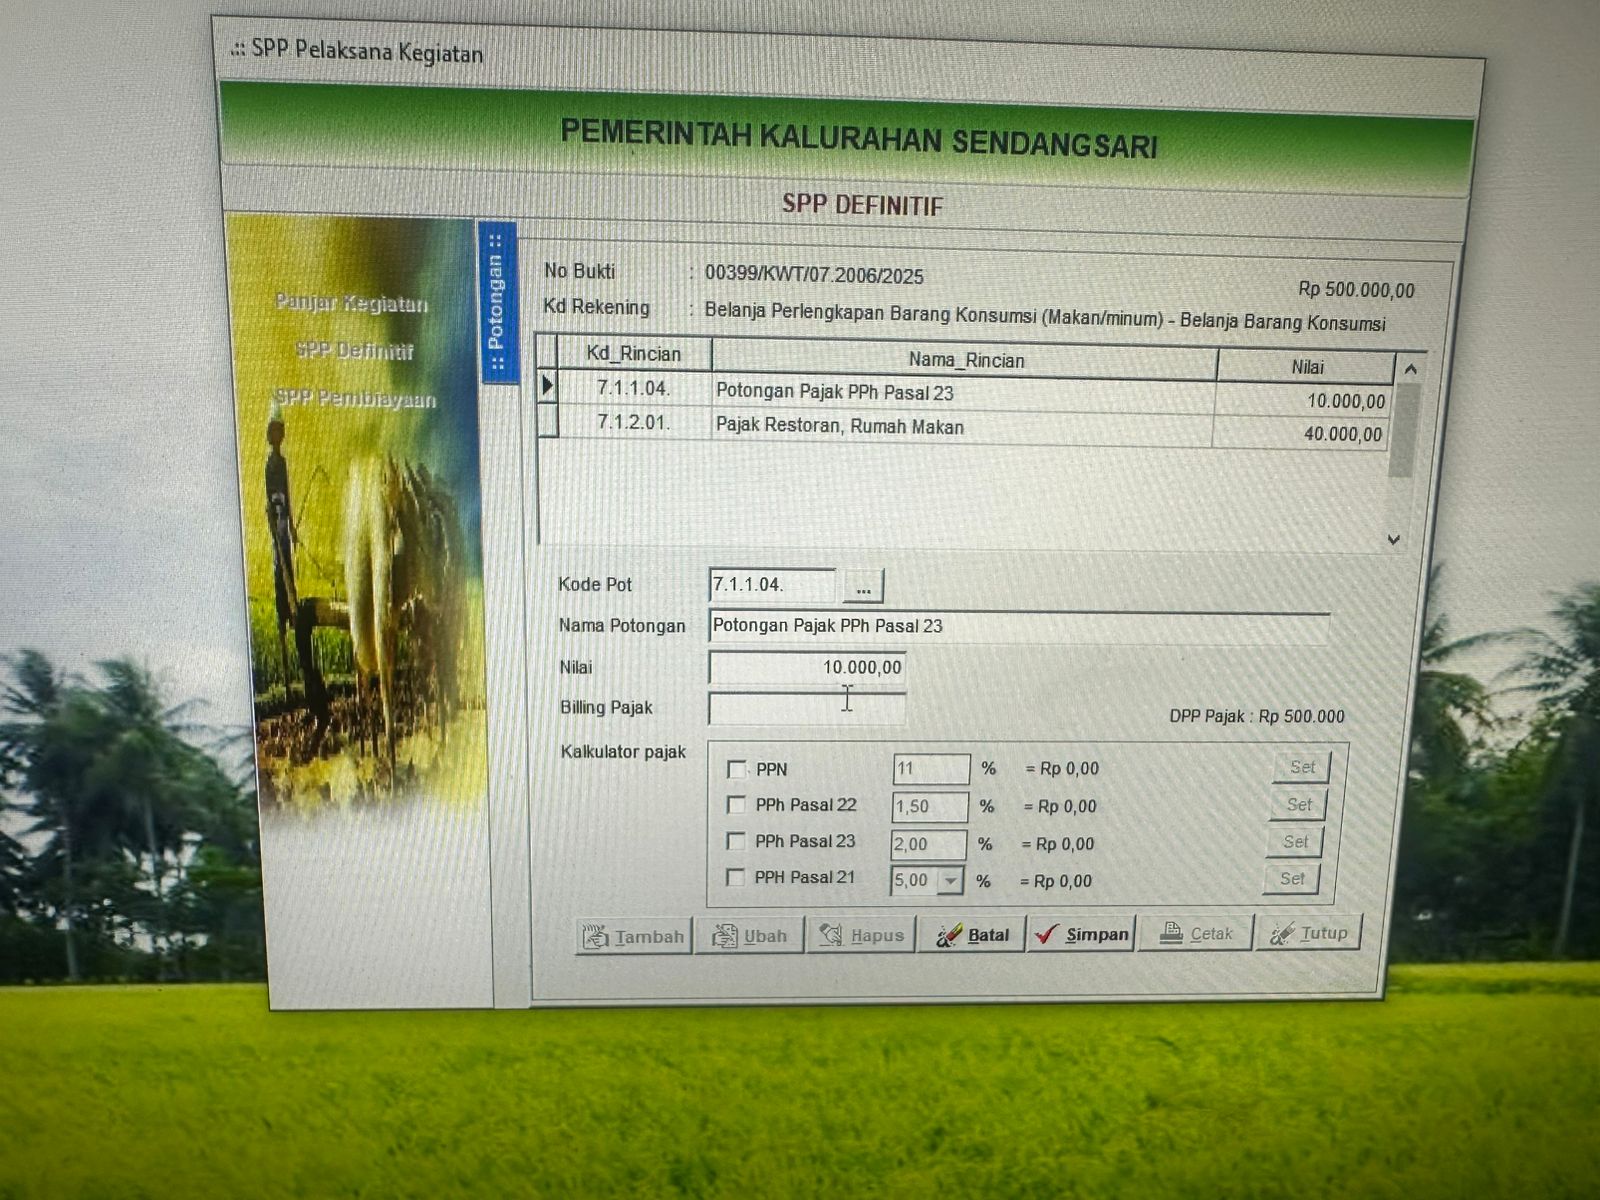
Task: Enable the PPN checkbox
Action: 737,769
